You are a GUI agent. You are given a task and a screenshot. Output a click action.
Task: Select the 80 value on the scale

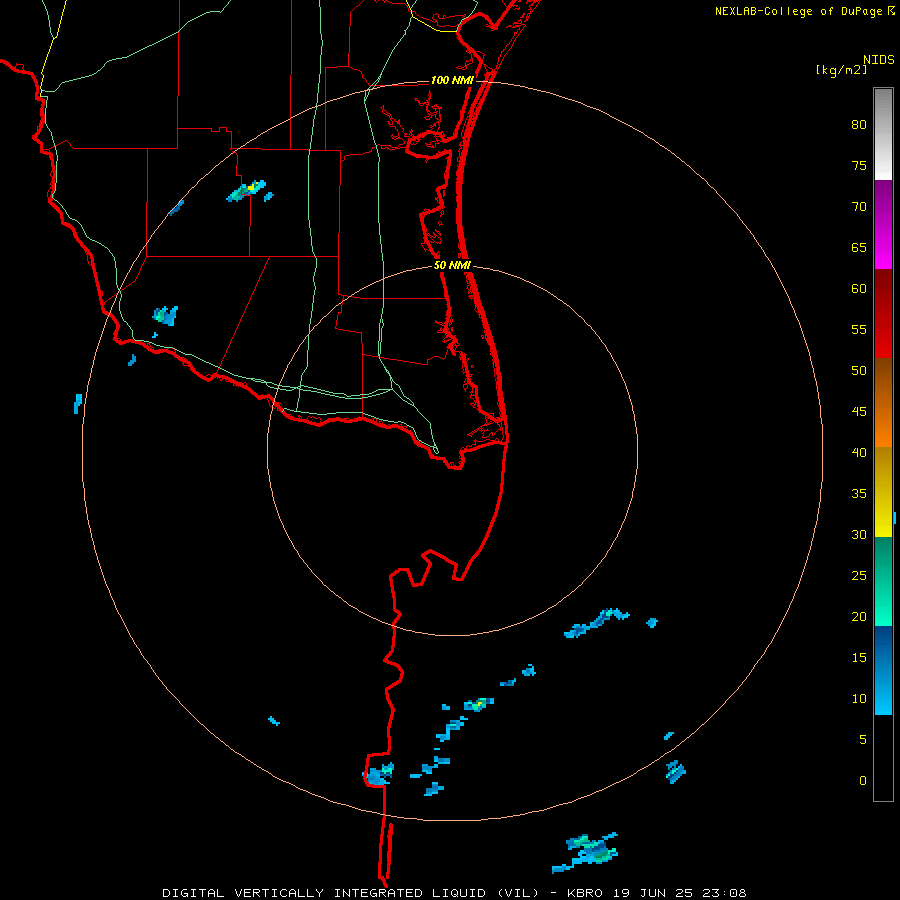point(859,125)
